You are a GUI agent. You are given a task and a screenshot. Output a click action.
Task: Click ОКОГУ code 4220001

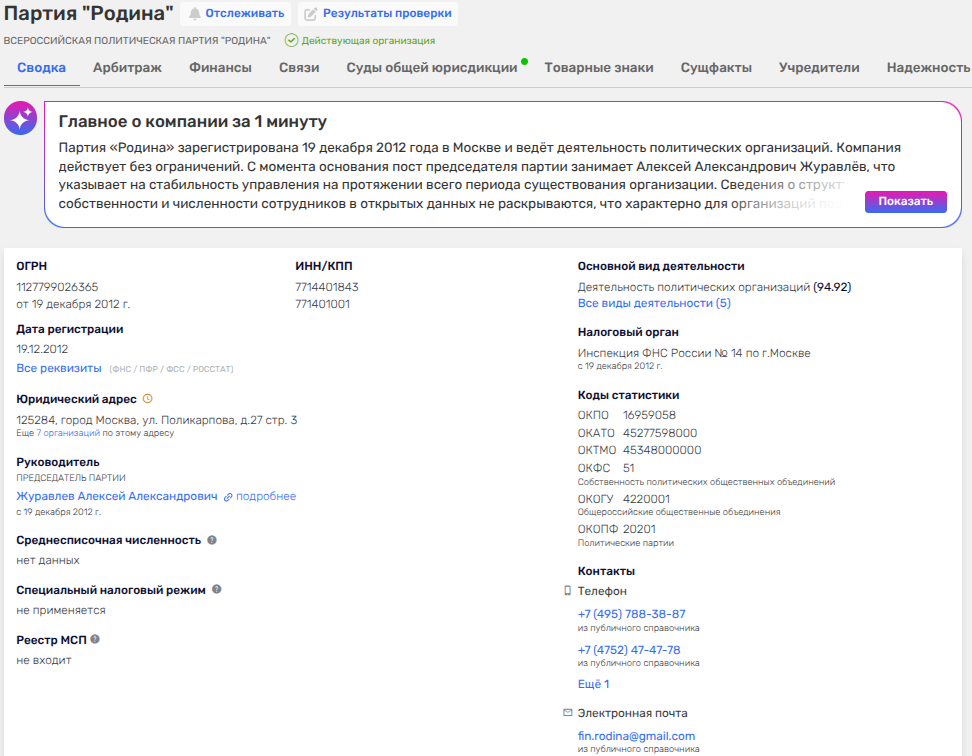(x=646, y=499)
